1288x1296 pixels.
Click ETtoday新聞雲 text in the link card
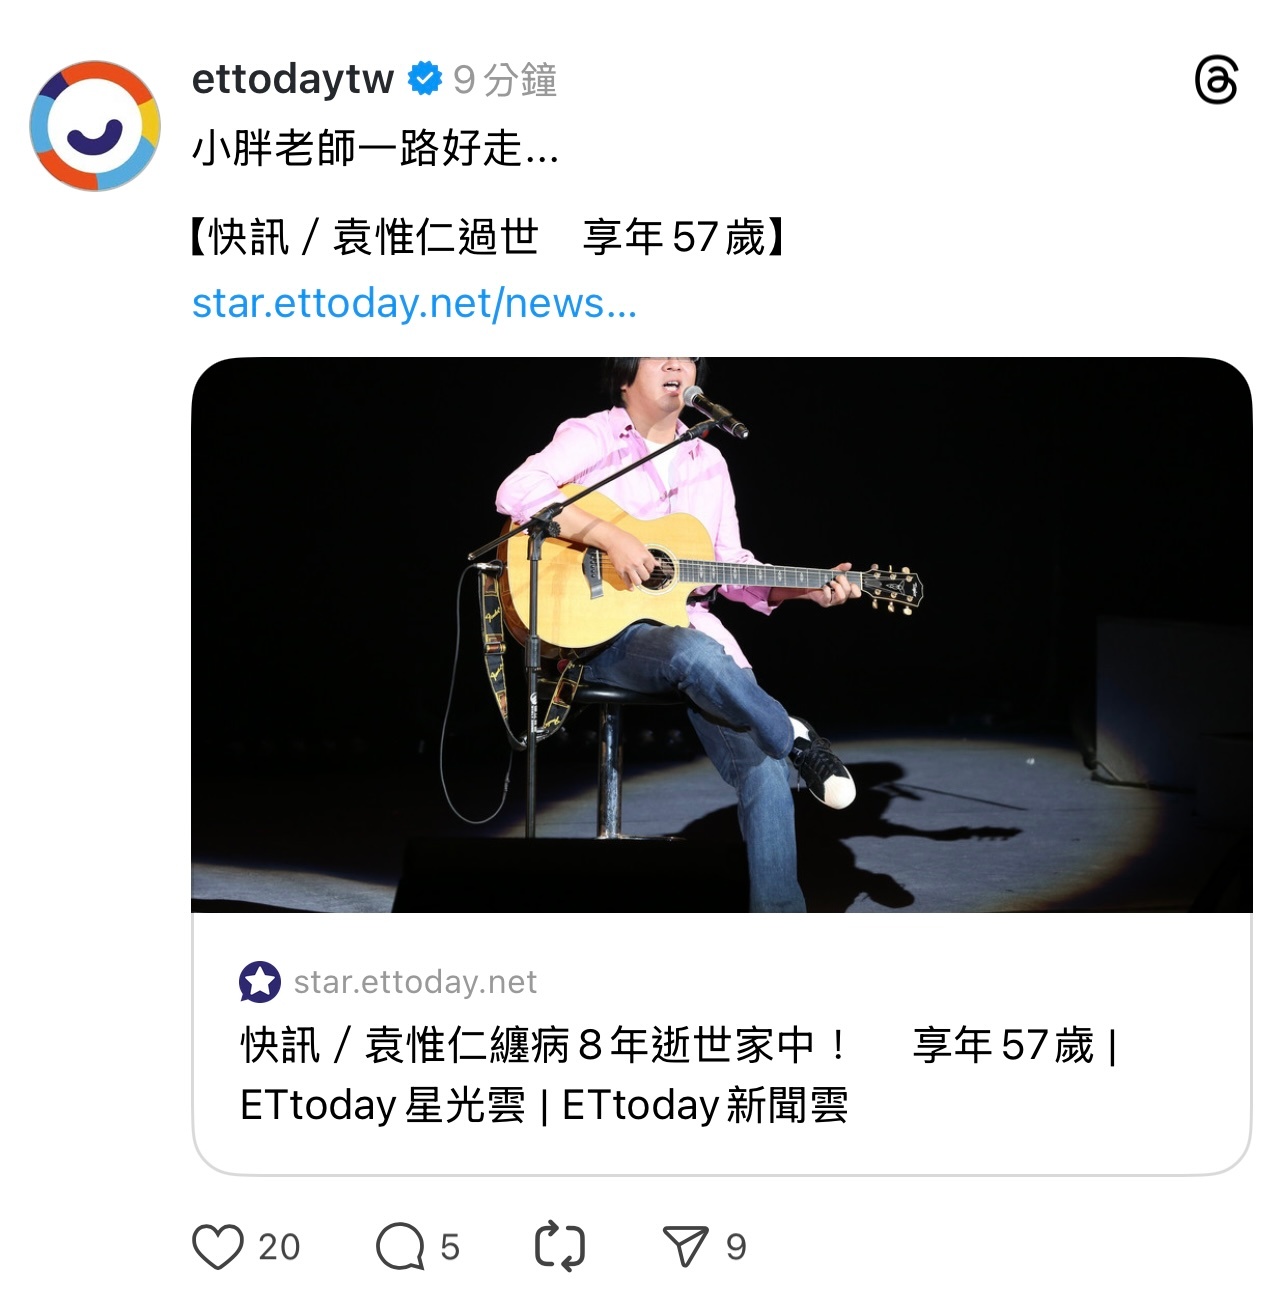coord(705,1106)
